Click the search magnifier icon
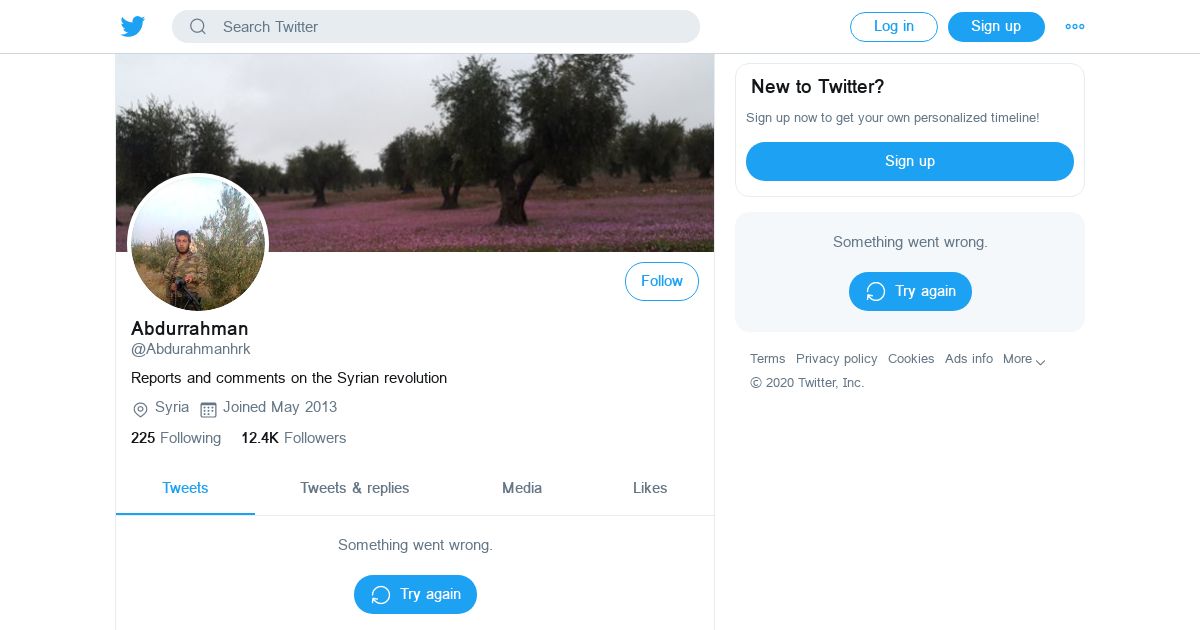1200x630 pixels. [198, 27]
